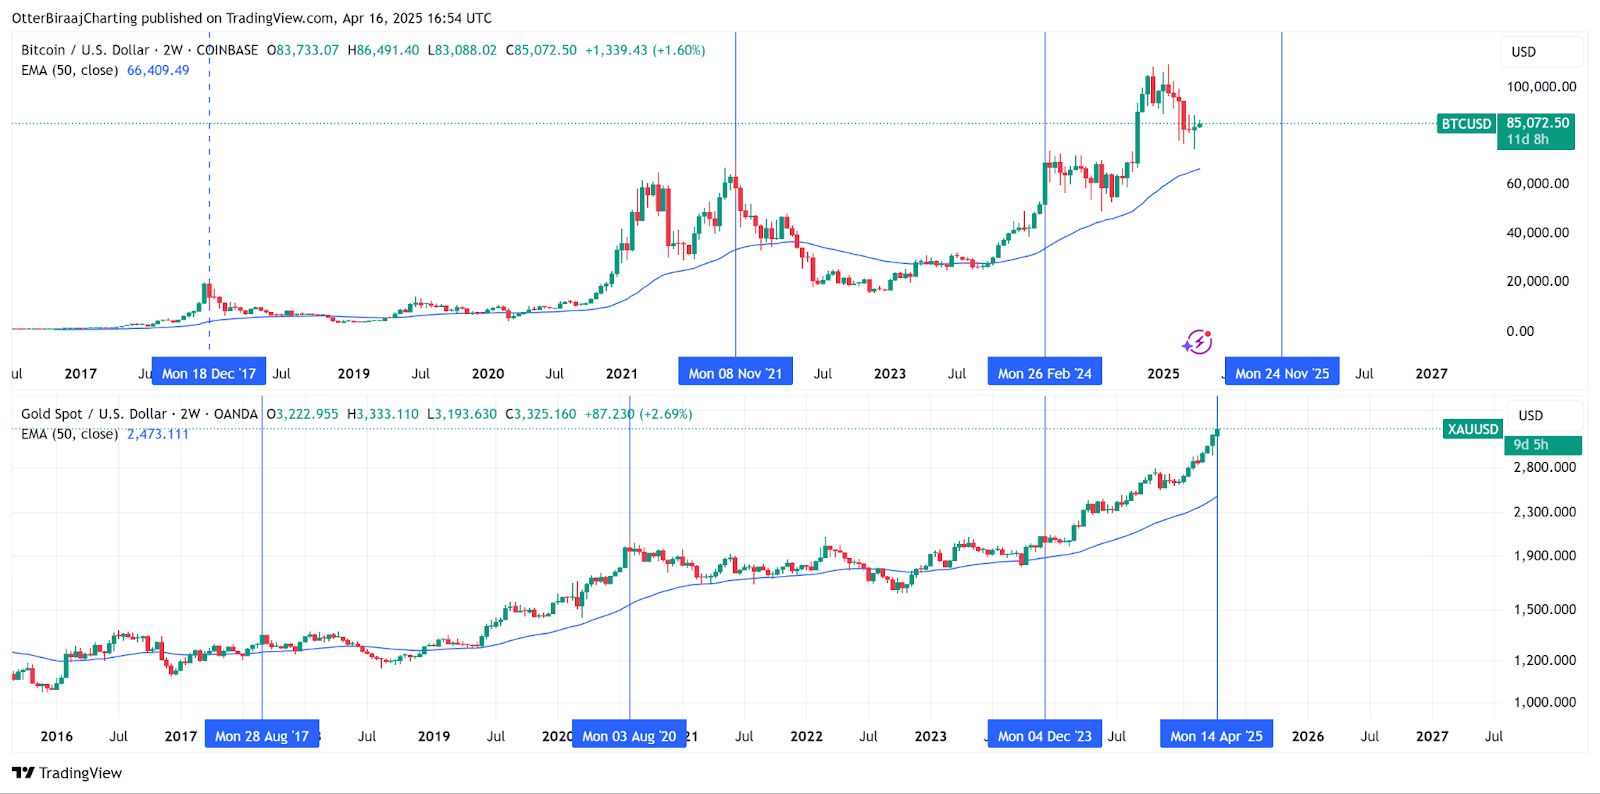Select the EMA (50, close) legend on Bitcoin chart

pos(70,70)
